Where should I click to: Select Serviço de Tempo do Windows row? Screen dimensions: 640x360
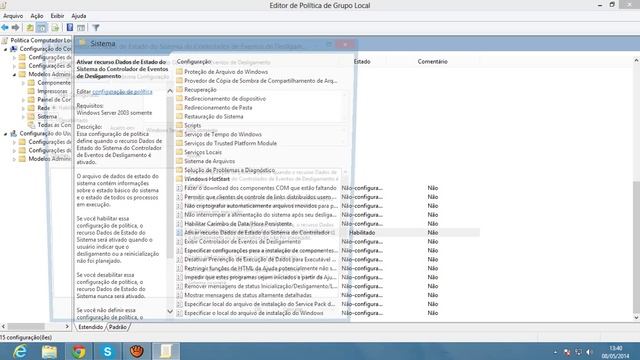223,134
